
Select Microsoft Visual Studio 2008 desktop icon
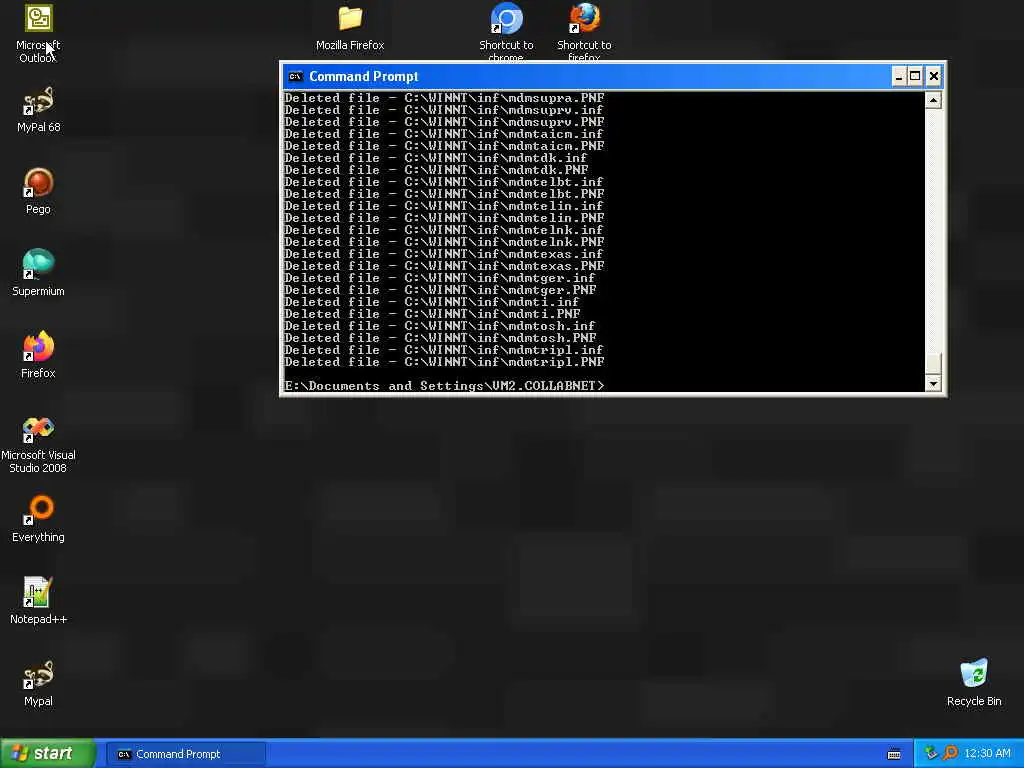pyautogui.click(x=38, y=444)
